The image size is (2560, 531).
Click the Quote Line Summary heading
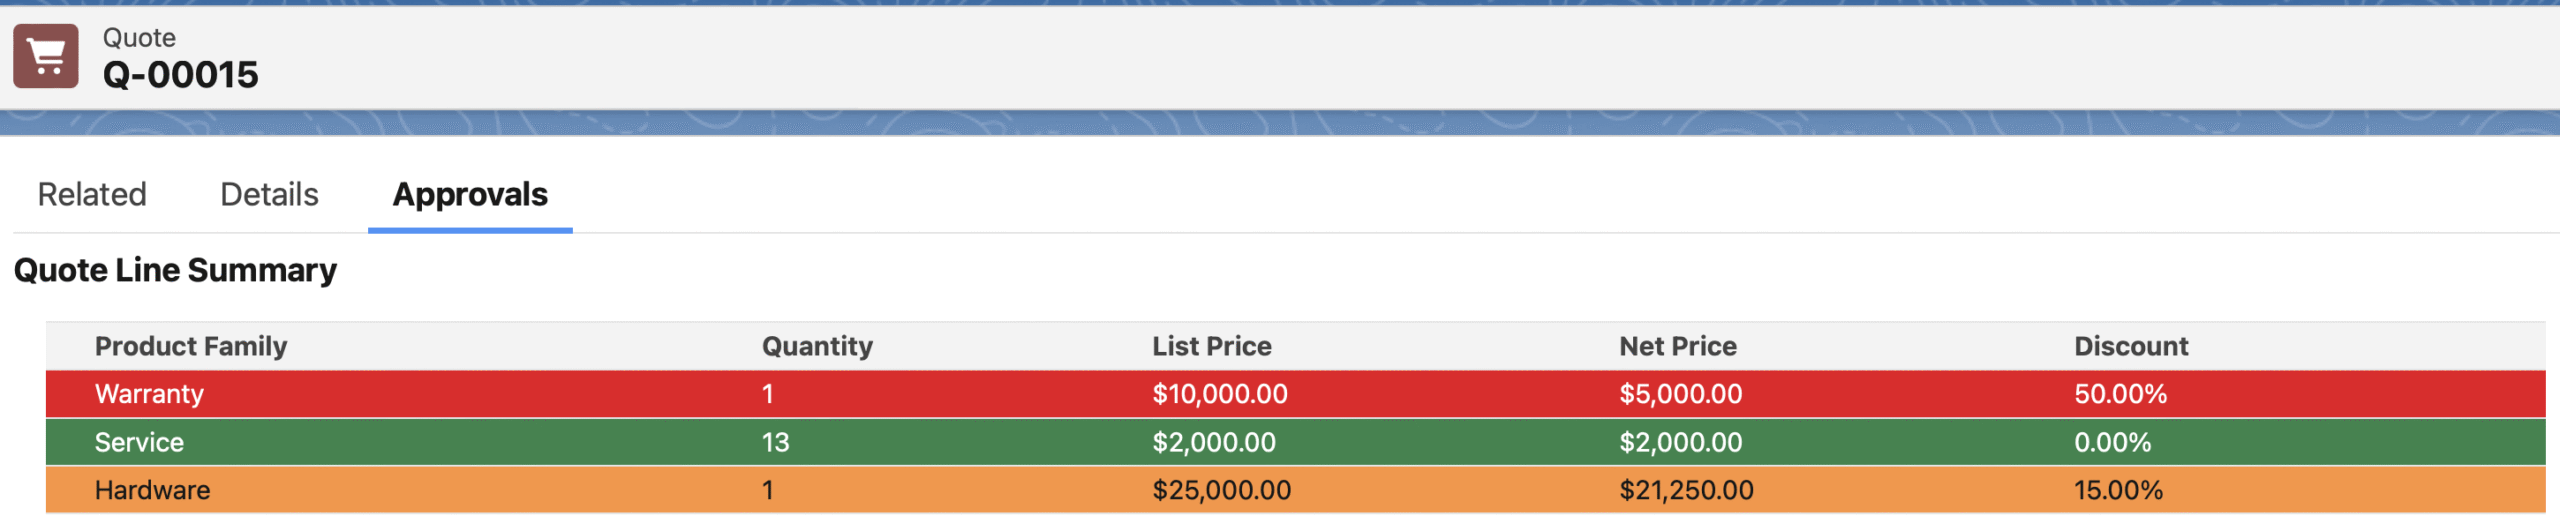[175, 270]
